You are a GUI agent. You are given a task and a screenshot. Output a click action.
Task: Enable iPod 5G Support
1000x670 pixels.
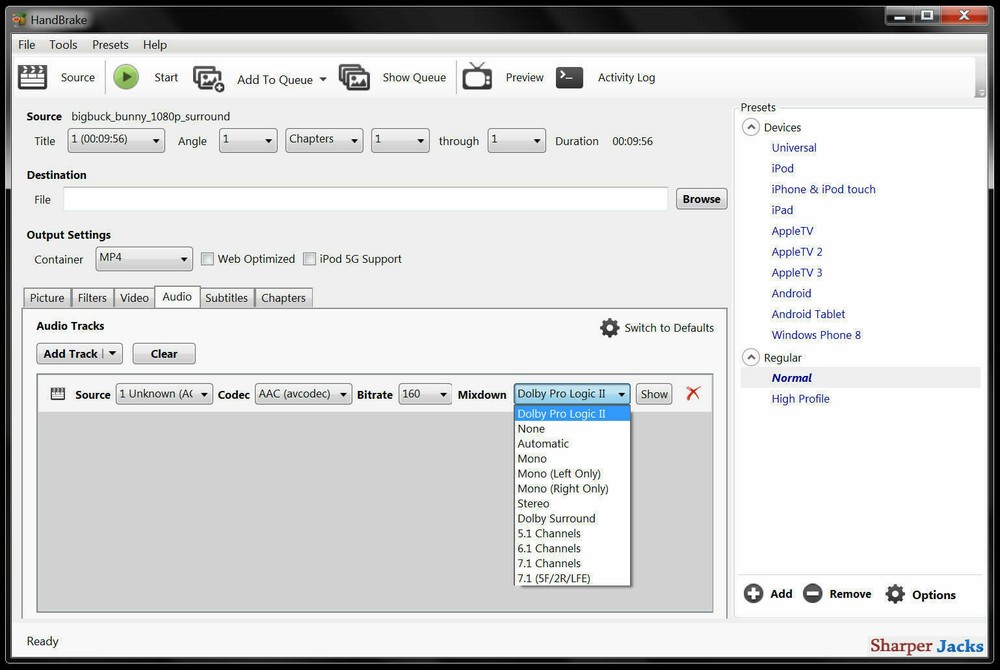pos(310,258)
